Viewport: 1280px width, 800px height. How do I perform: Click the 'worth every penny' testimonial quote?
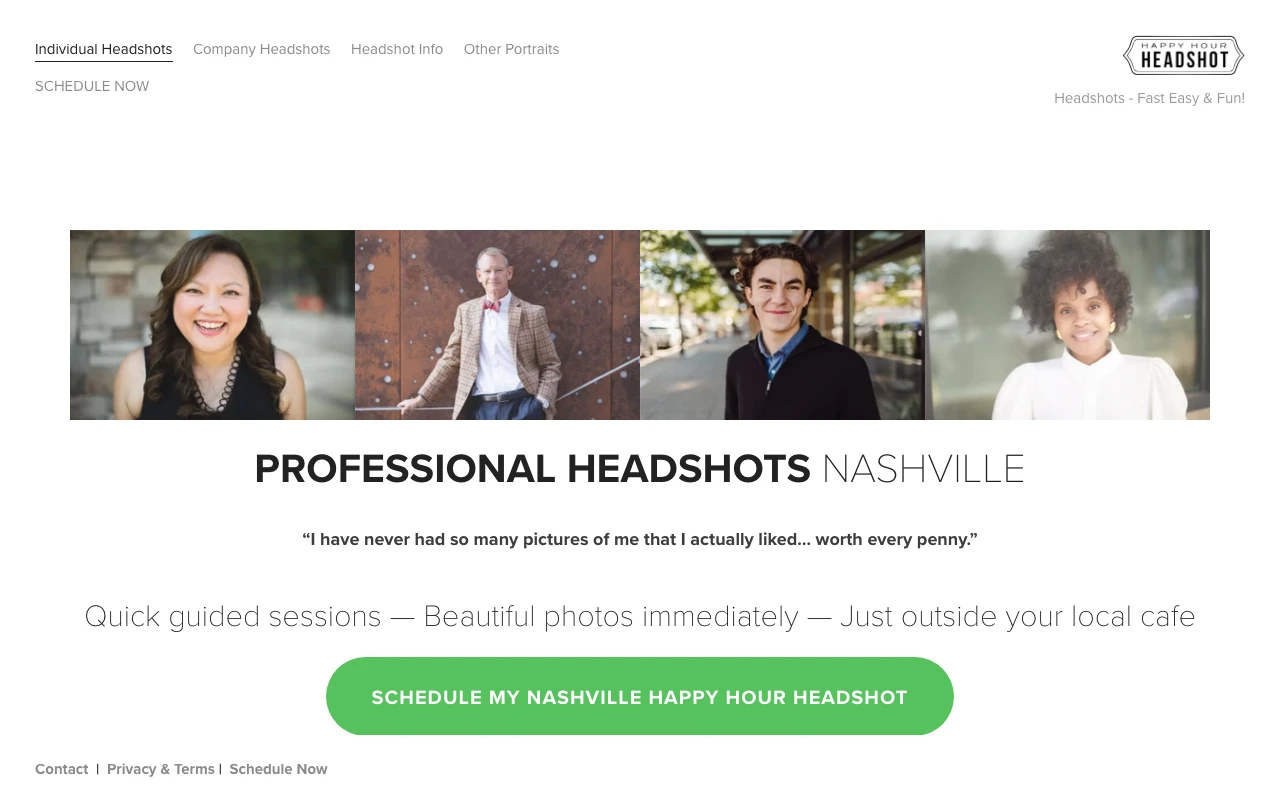[x=640, y=539]
